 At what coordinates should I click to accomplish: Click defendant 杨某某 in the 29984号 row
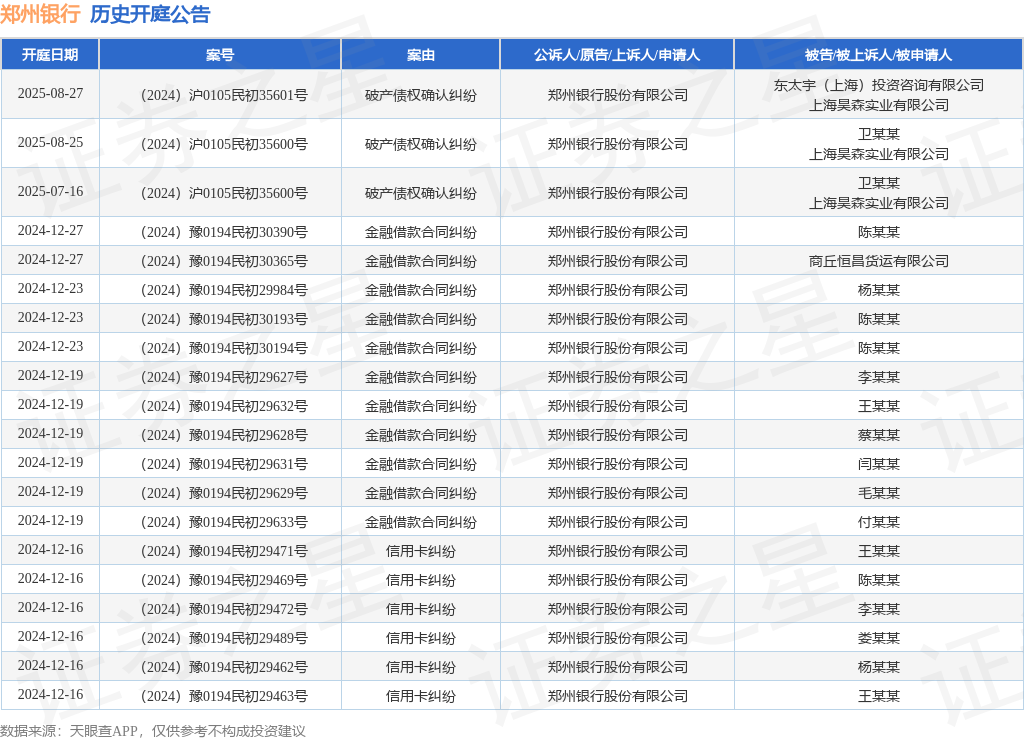click(878, 290)
